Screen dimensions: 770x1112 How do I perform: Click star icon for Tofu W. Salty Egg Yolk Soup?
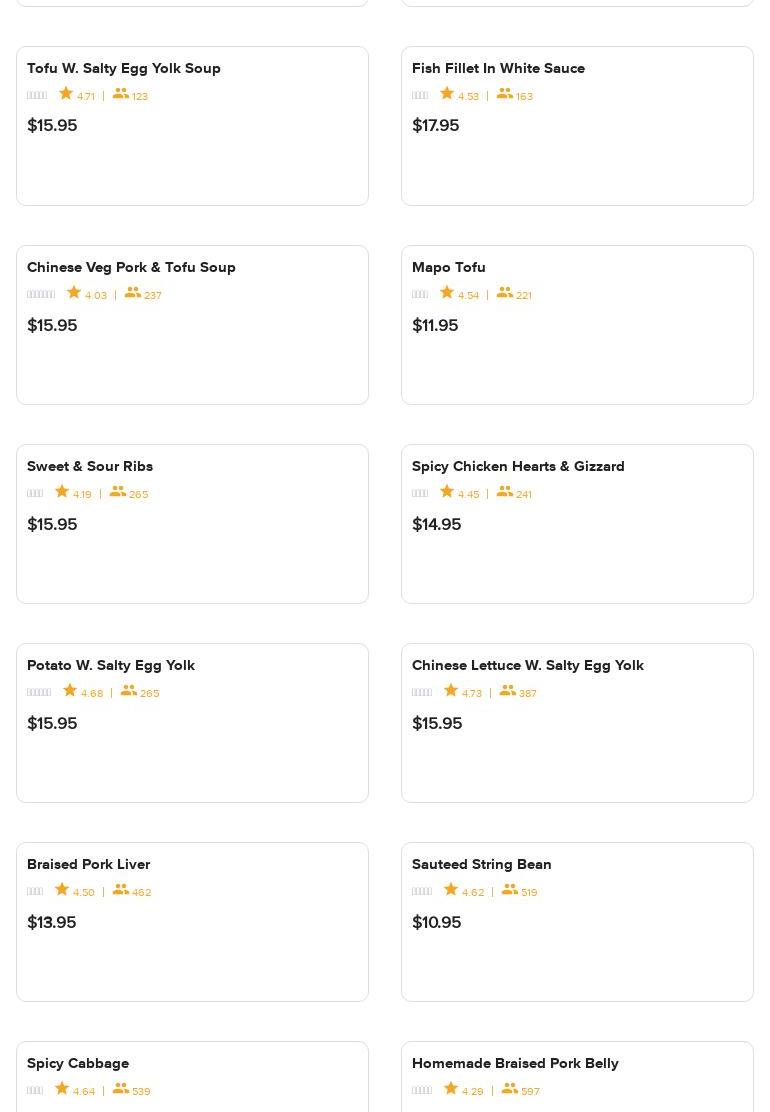coord(66,94)
